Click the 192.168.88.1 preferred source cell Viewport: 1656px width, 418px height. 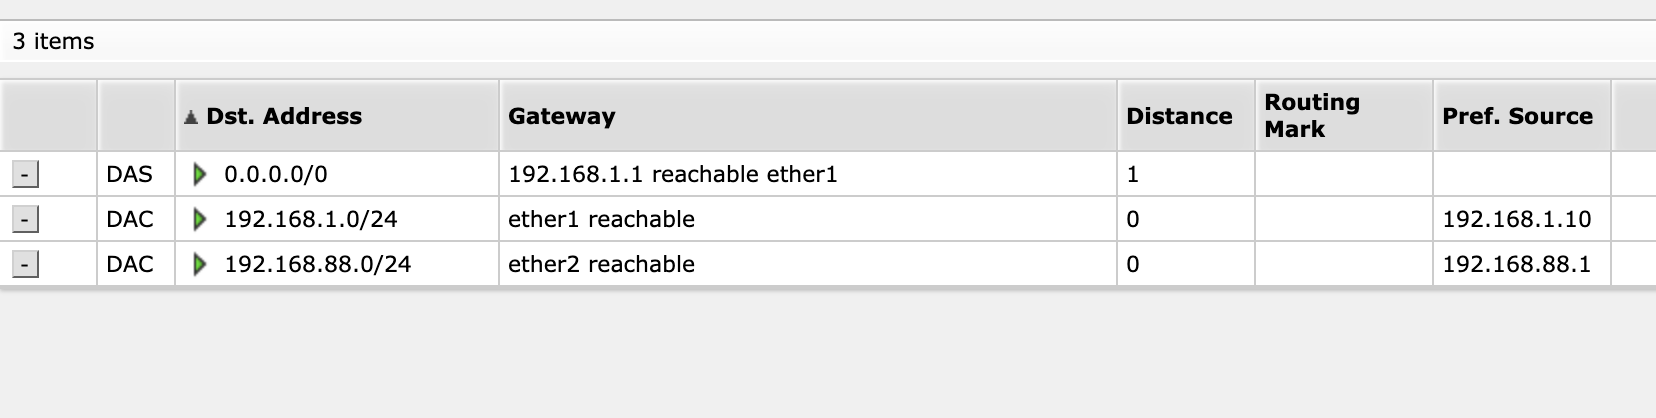point(1516,265)
